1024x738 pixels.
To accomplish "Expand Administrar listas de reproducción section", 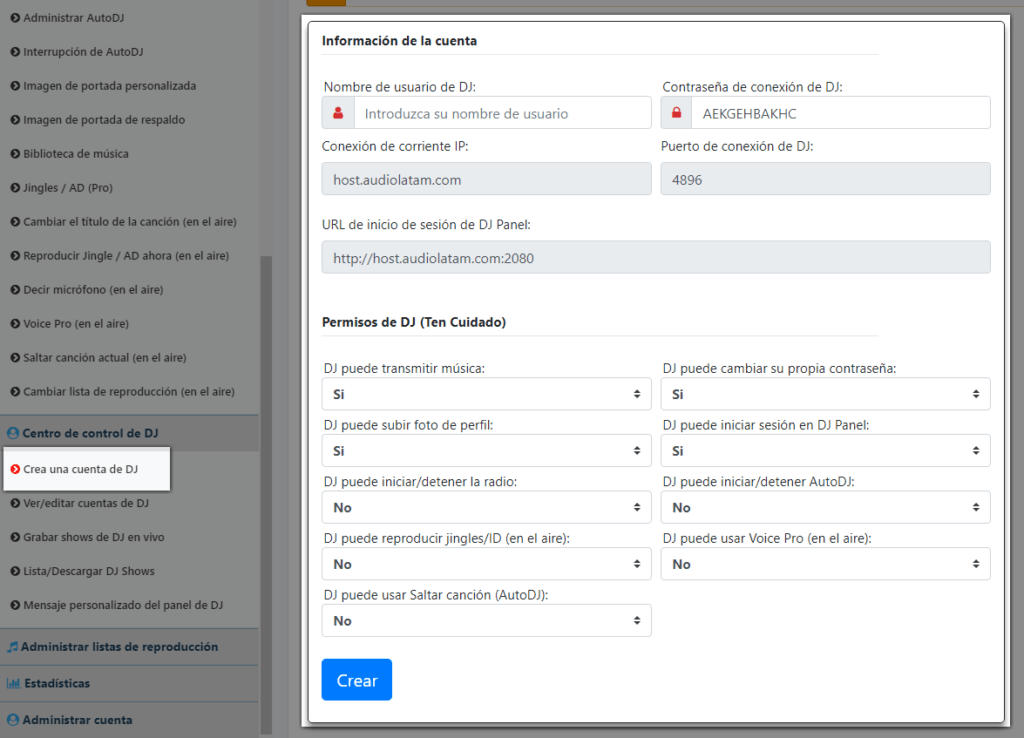I will [x=129, y=647].
